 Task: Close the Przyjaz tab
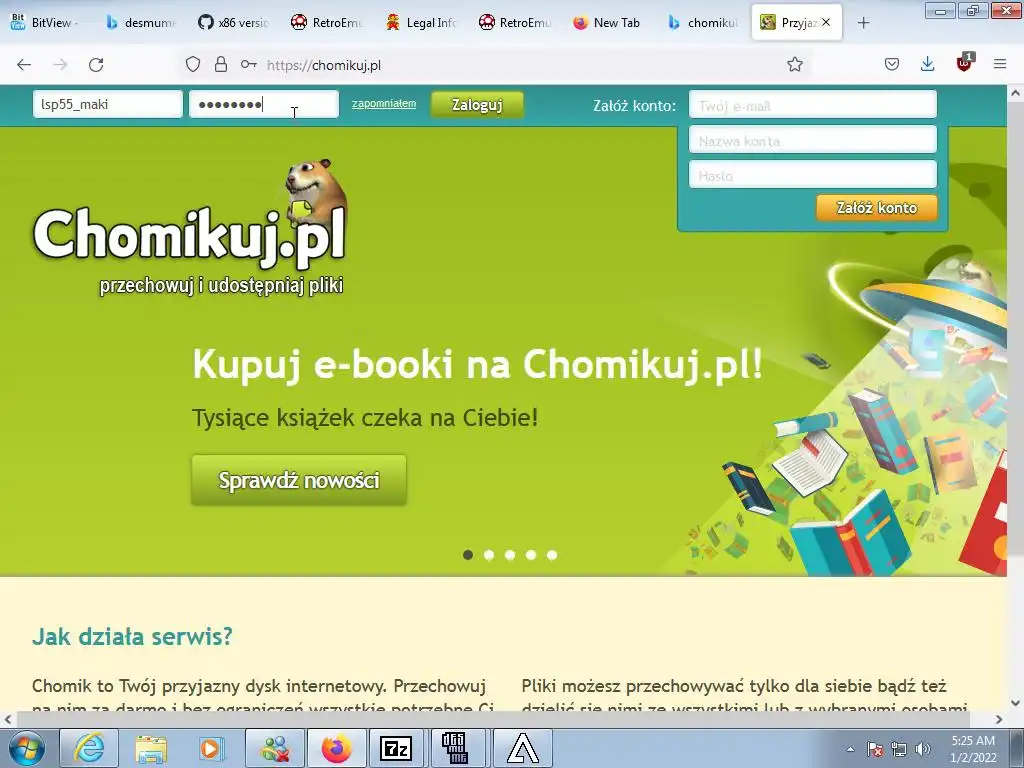pos(826,22)
